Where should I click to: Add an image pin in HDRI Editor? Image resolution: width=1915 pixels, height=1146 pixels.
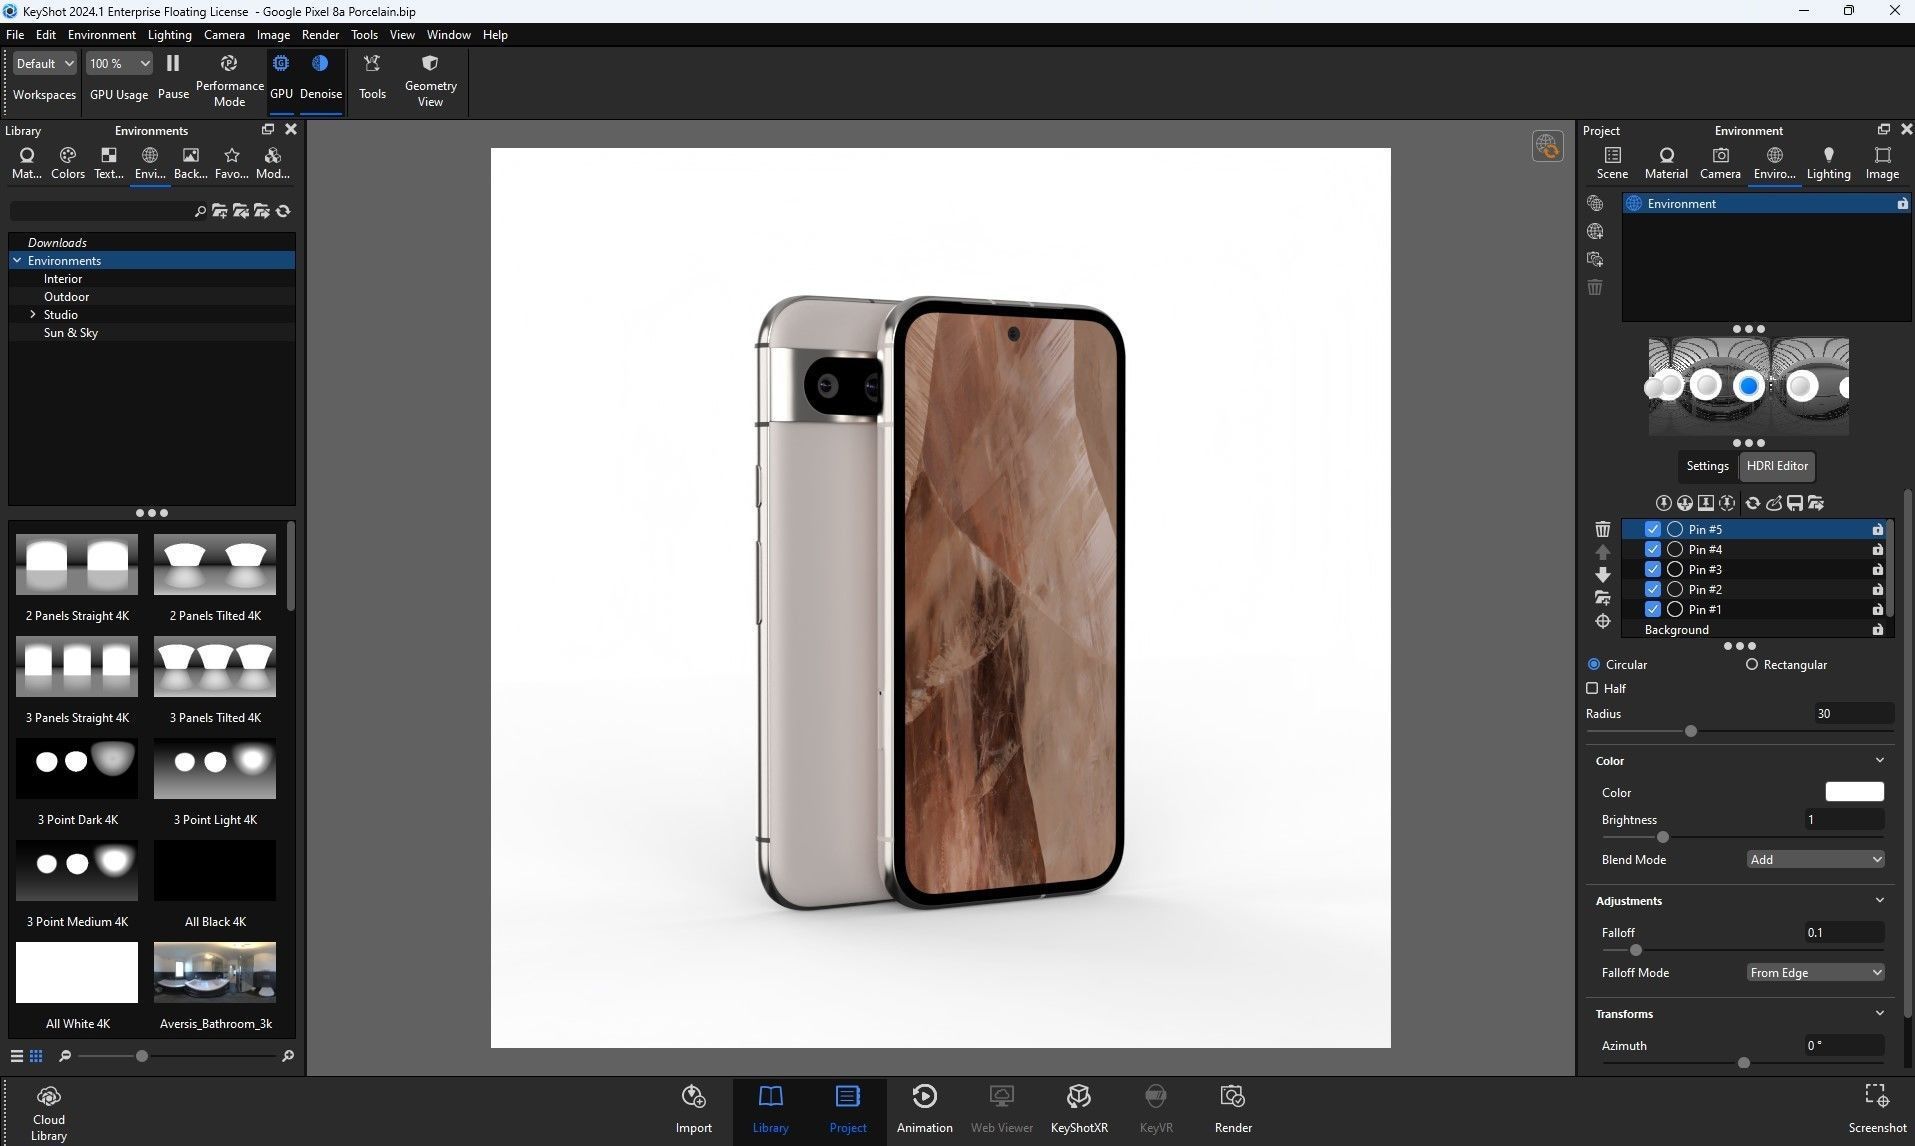coord(1705,503)
